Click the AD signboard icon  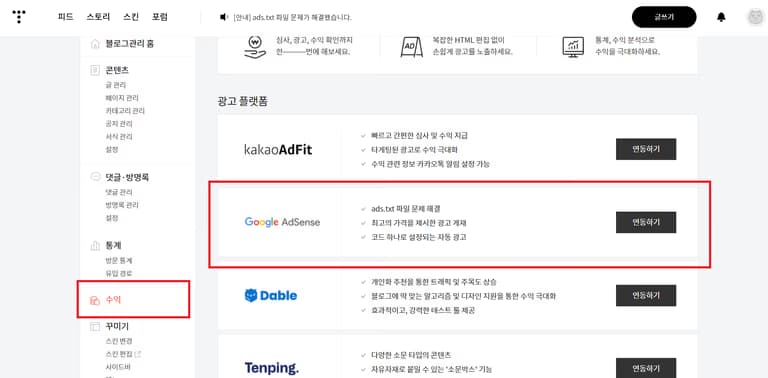click(411, 47)
